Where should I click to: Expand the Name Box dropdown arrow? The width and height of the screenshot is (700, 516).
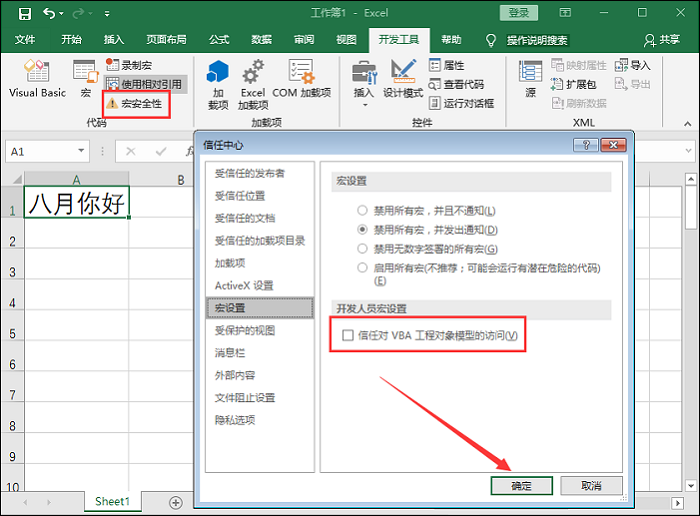click(x=81, y=150)
